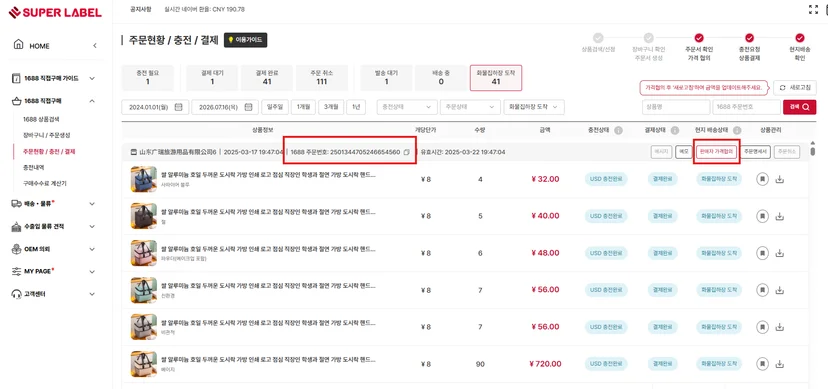Image resolution: width=828 pixels, height=389 pixels.
Task: Set date range to 1년
Action: tap(356, 107)
